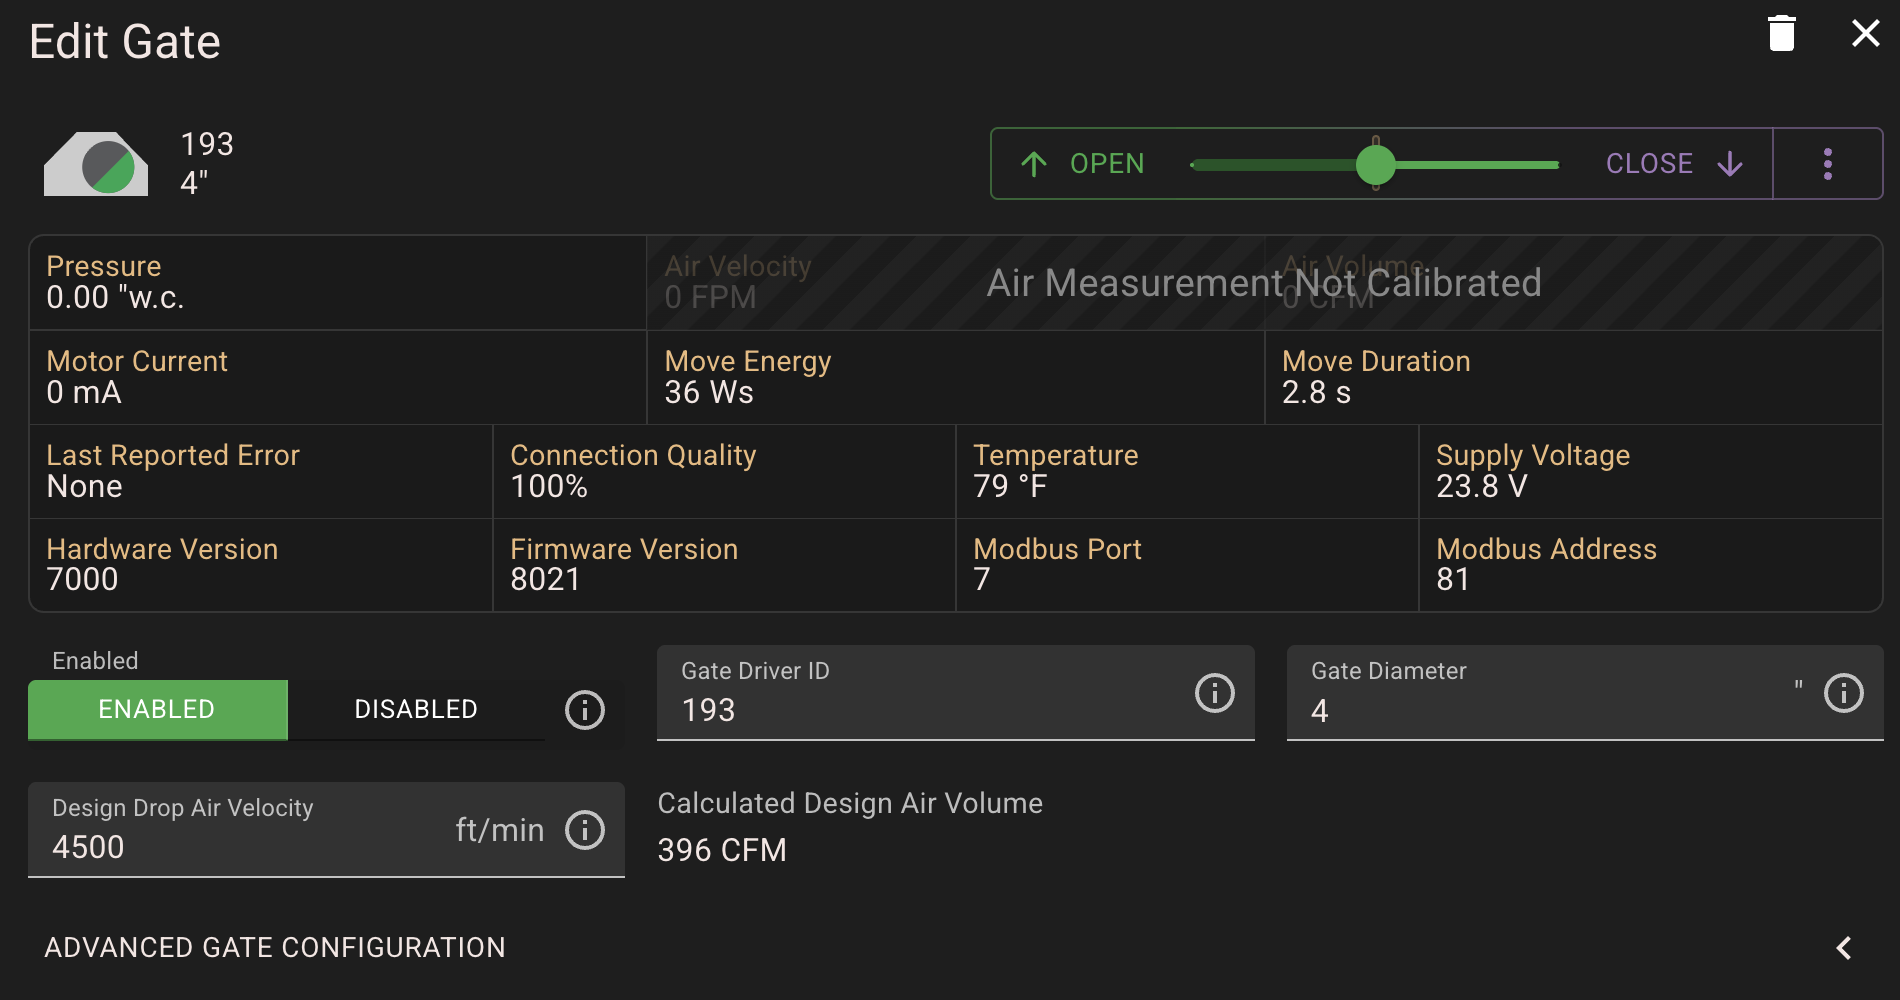
Task: Click the gate damper status icon
Action: point(96,164)
